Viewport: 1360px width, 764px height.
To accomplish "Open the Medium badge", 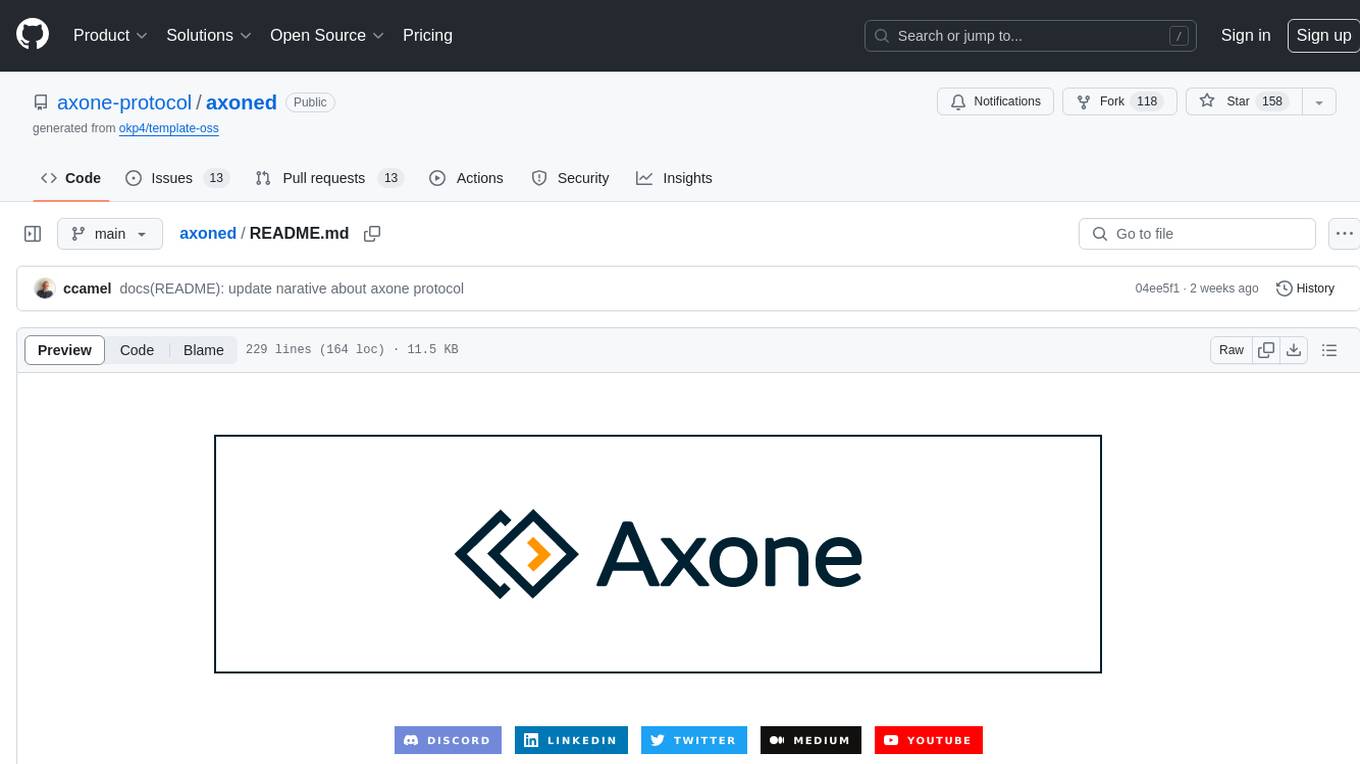I will 811,740.
